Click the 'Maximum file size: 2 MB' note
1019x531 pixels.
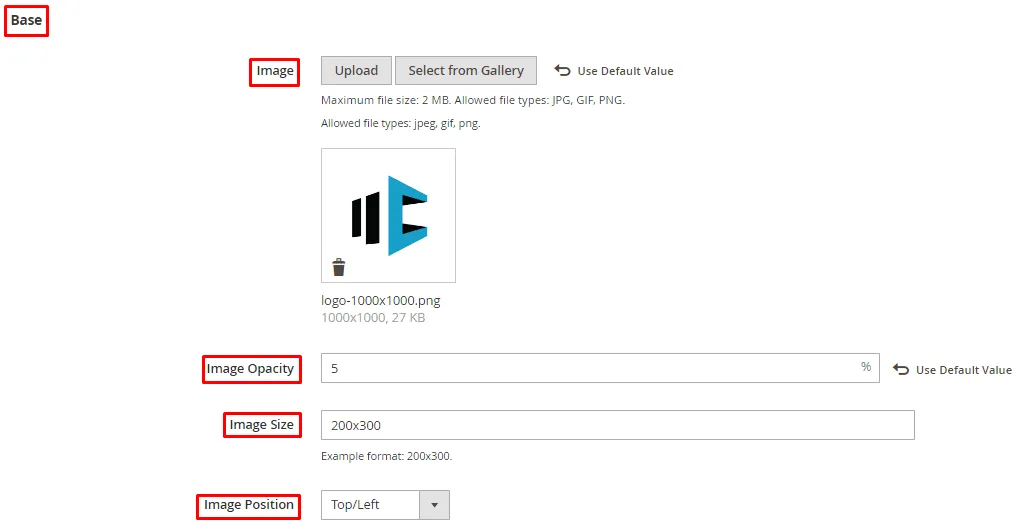coord(473,100)
